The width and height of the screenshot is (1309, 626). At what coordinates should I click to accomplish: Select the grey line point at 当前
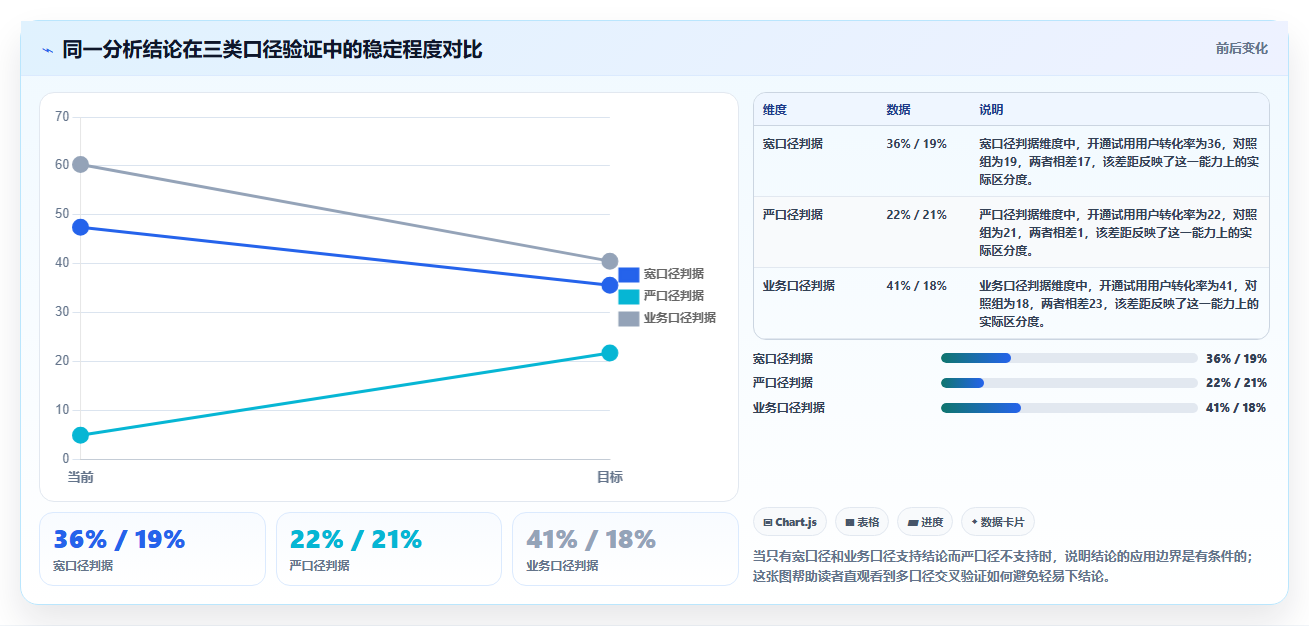tap(81, 164)
